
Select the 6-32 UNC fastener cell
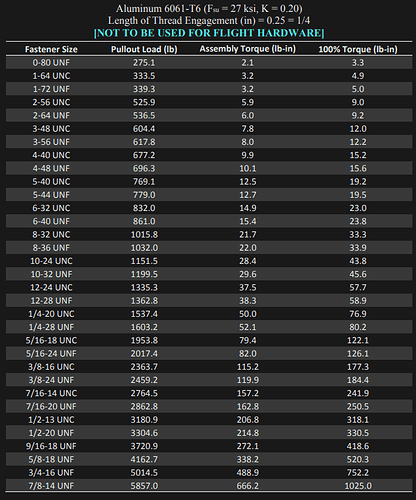click(x=51, y=208)
